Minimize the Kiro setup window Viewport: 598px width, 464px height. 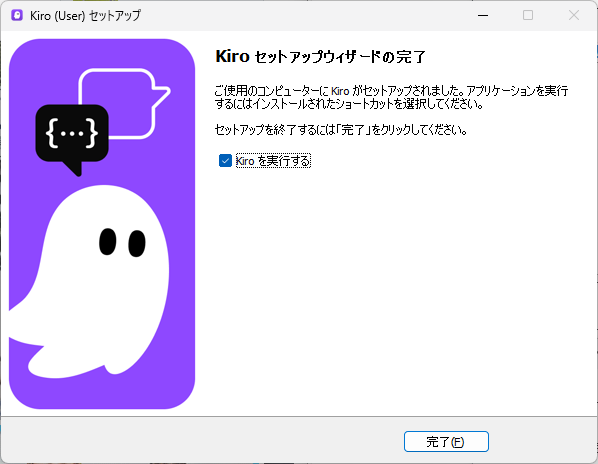click(483, 15)
